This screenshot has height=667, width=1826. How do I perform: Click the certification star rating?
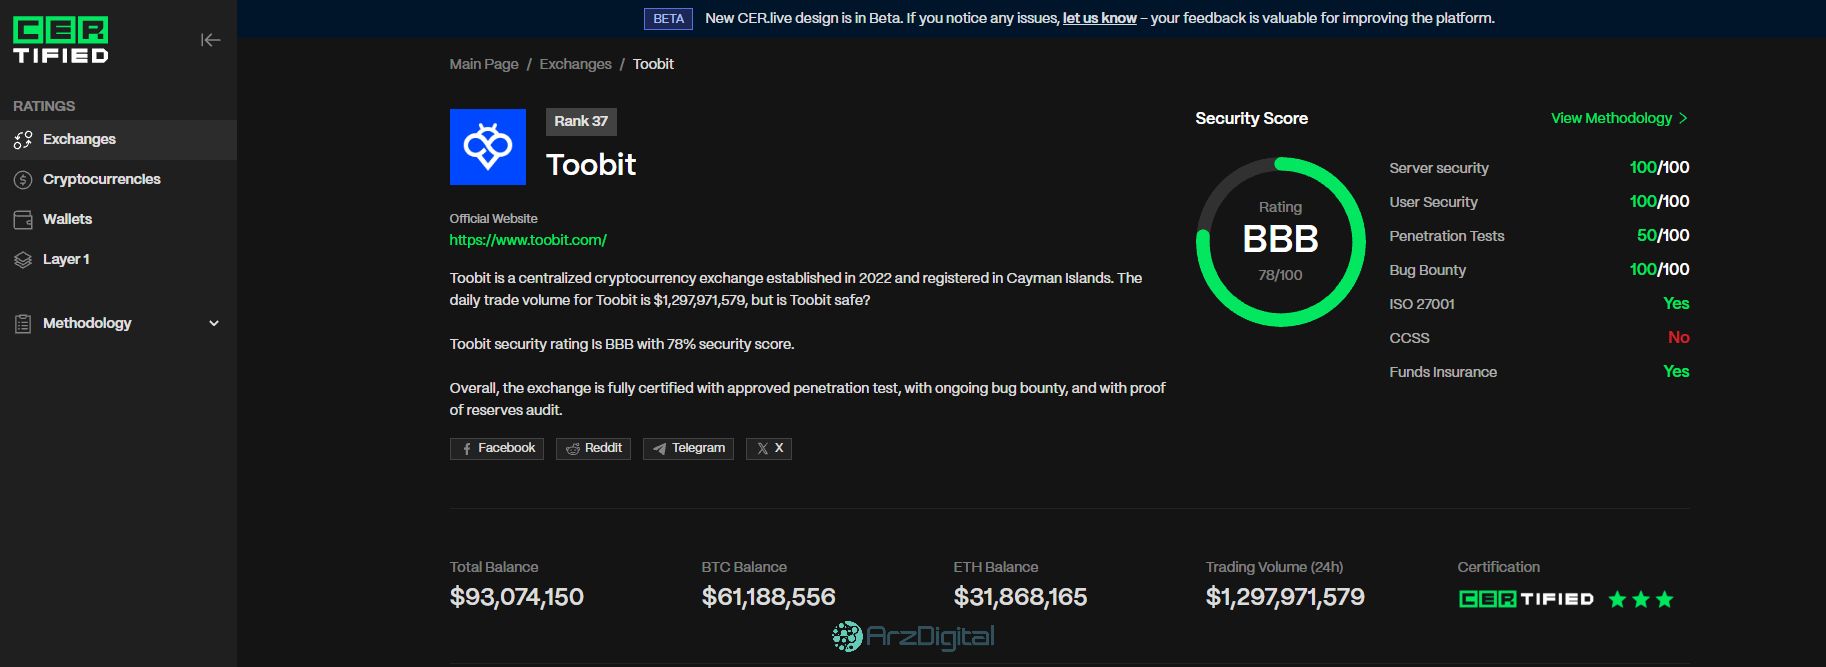[1641, 599]
